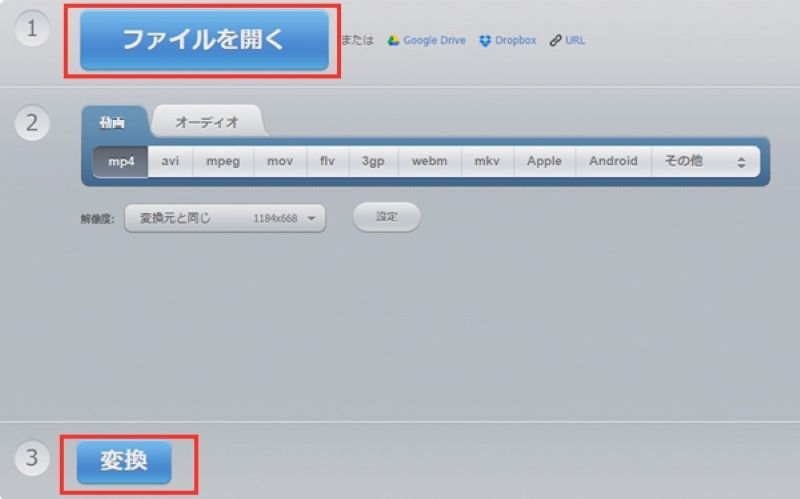
Task: Open the その他 formats dropdown
Action: point(706,162)
